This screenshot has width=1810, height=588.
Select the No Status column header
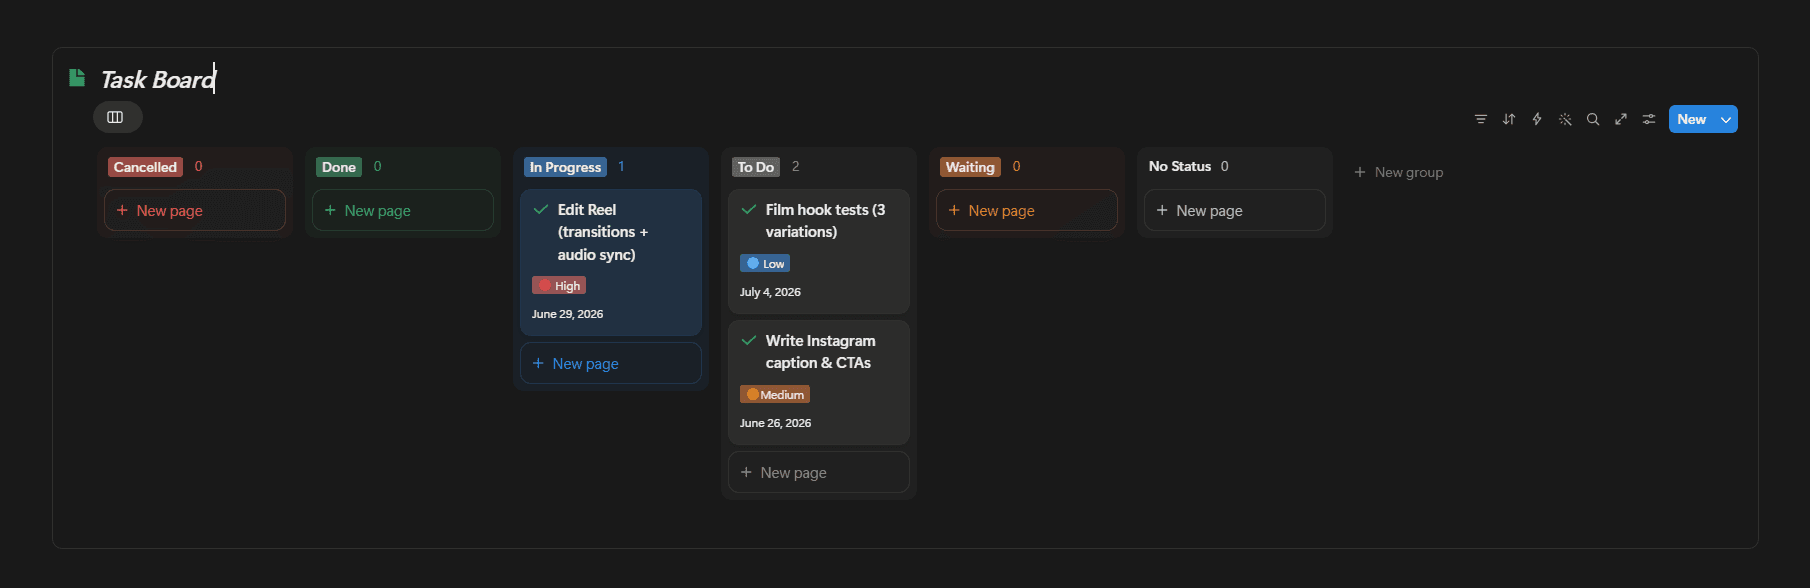(x=1180, y=166)
